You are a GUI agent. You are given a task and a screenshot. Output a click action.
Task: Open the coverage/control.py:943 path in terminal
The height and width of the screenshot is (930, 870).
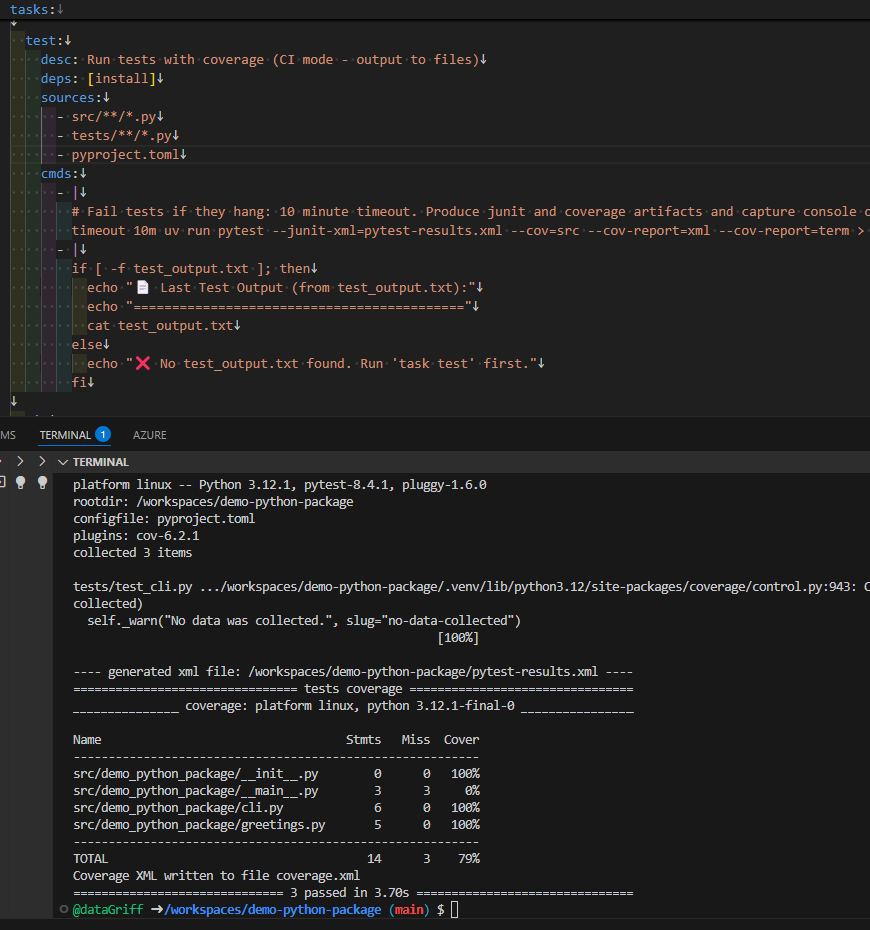pos(538,587)
